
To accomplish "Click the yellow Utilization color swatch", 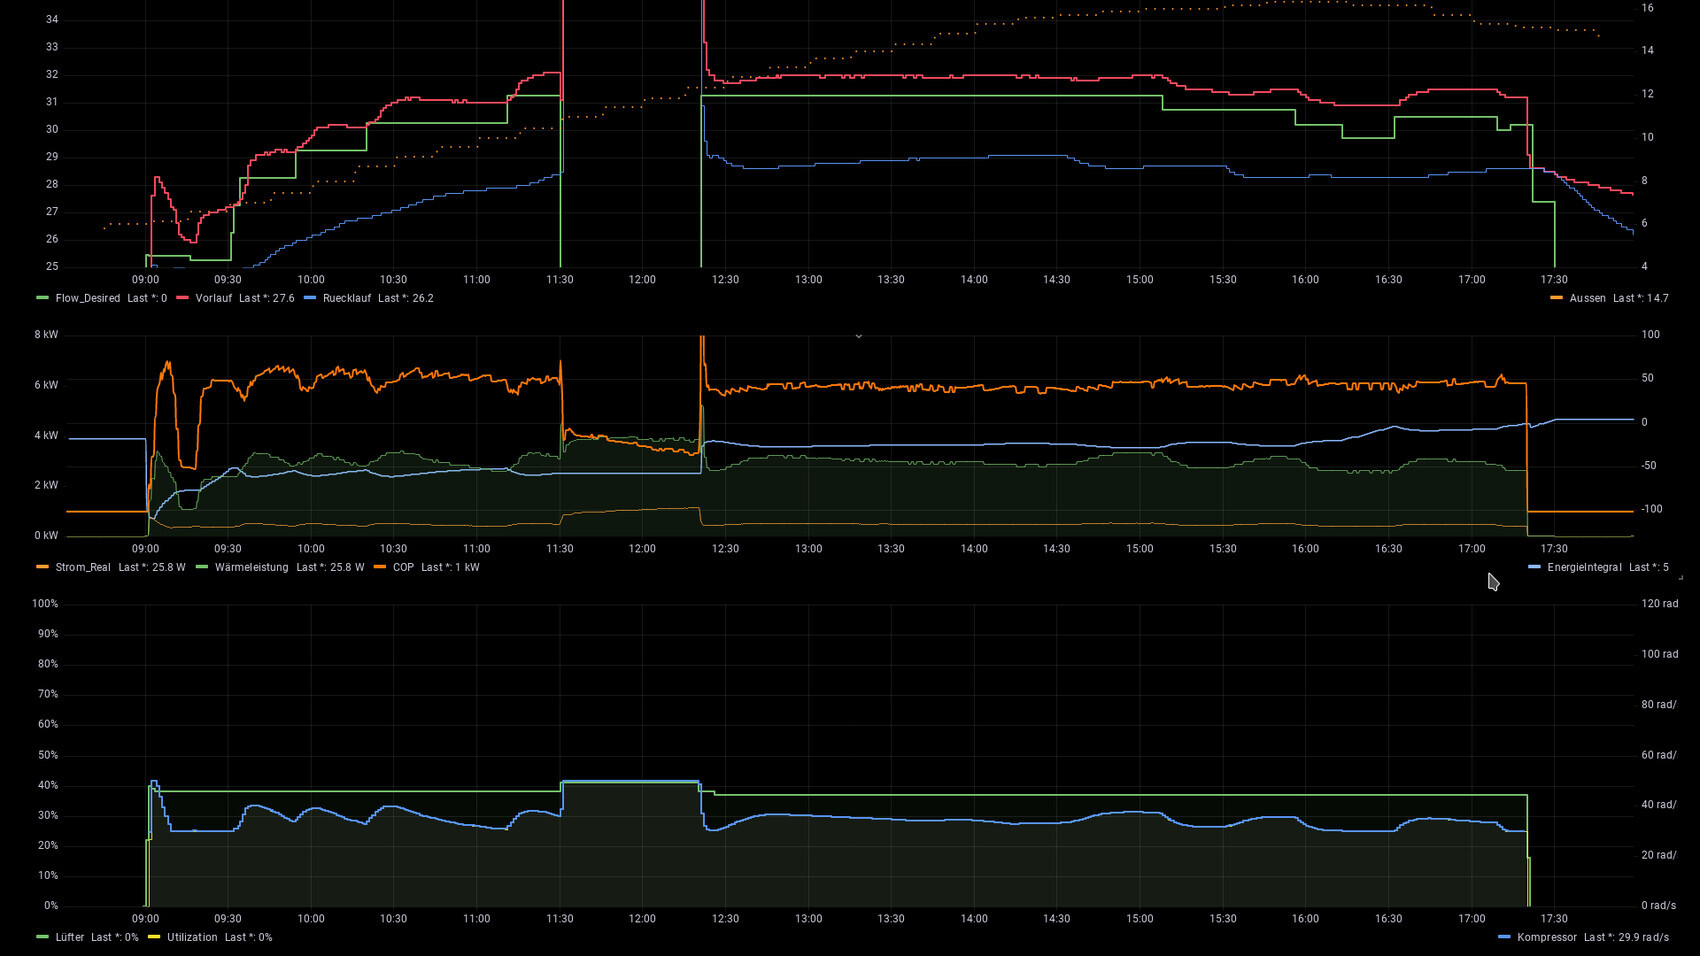I will 154,937.
